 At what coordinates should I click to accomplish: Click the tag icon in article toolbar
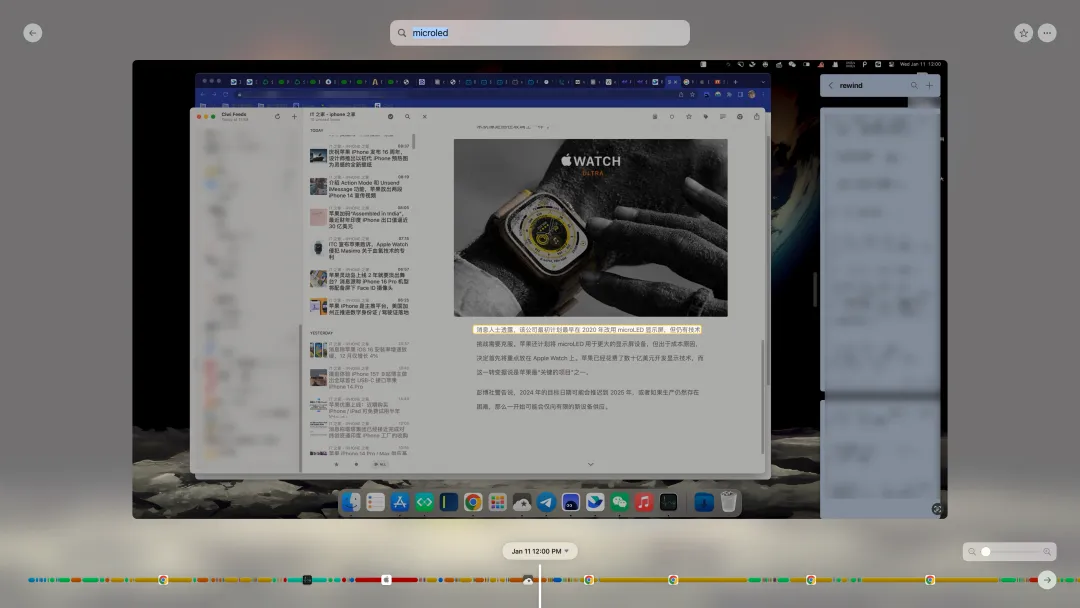click(x=705, y=116)
